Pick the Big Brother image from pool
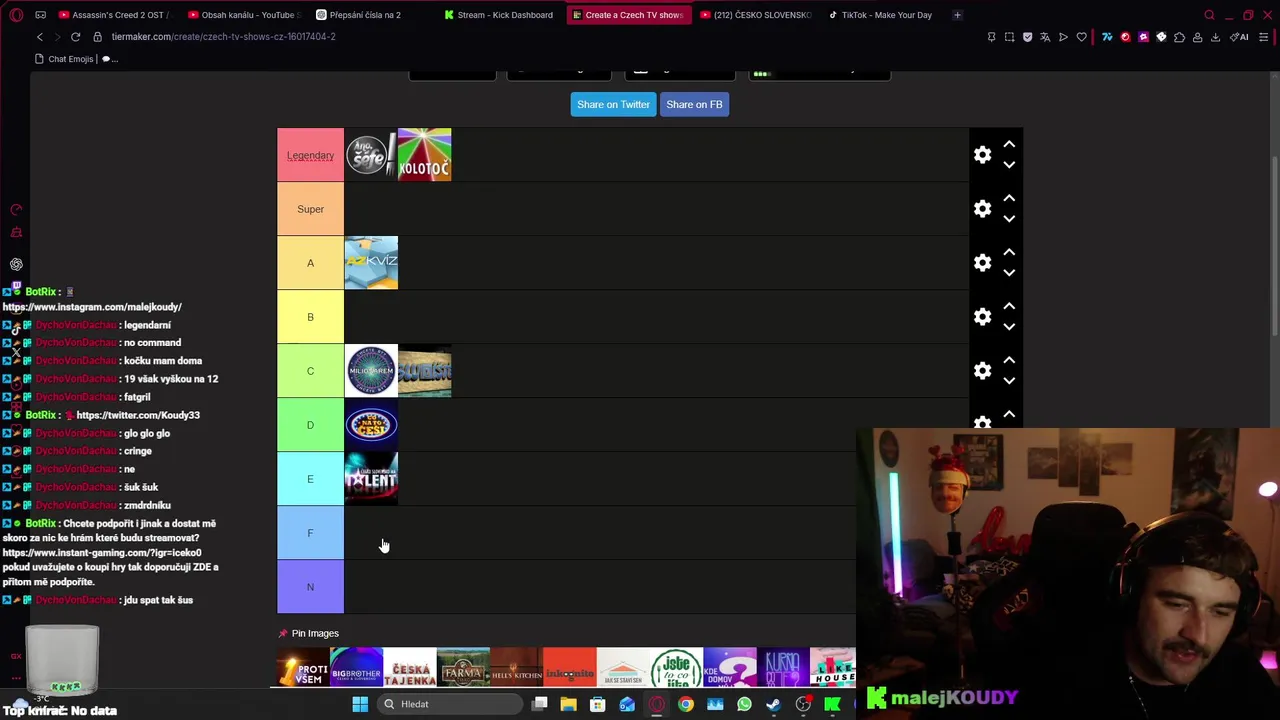The width and height of the screenshot is (1280, 720). tap(356, 667)
